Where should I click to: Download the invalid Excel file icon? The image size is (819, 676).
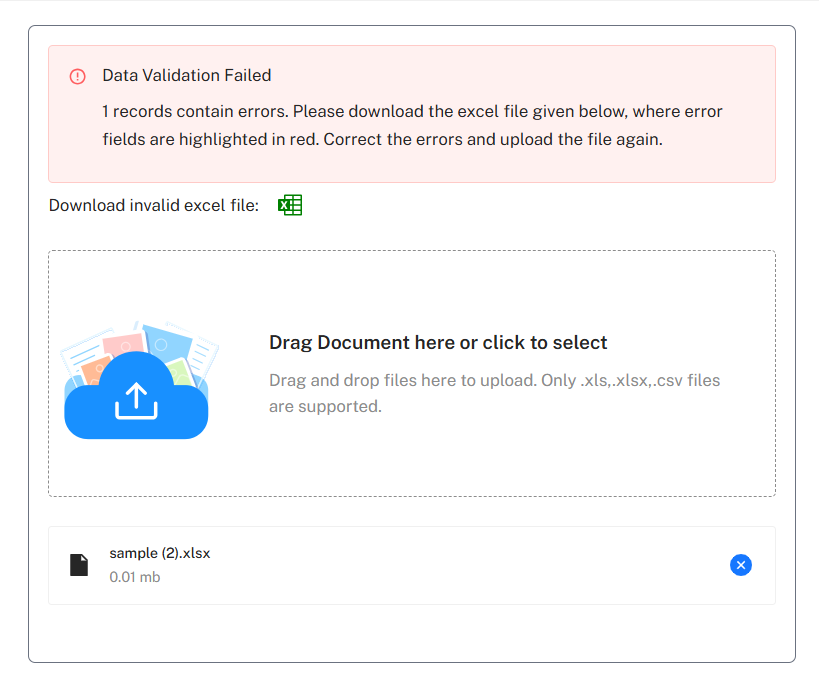pos(290,205)
